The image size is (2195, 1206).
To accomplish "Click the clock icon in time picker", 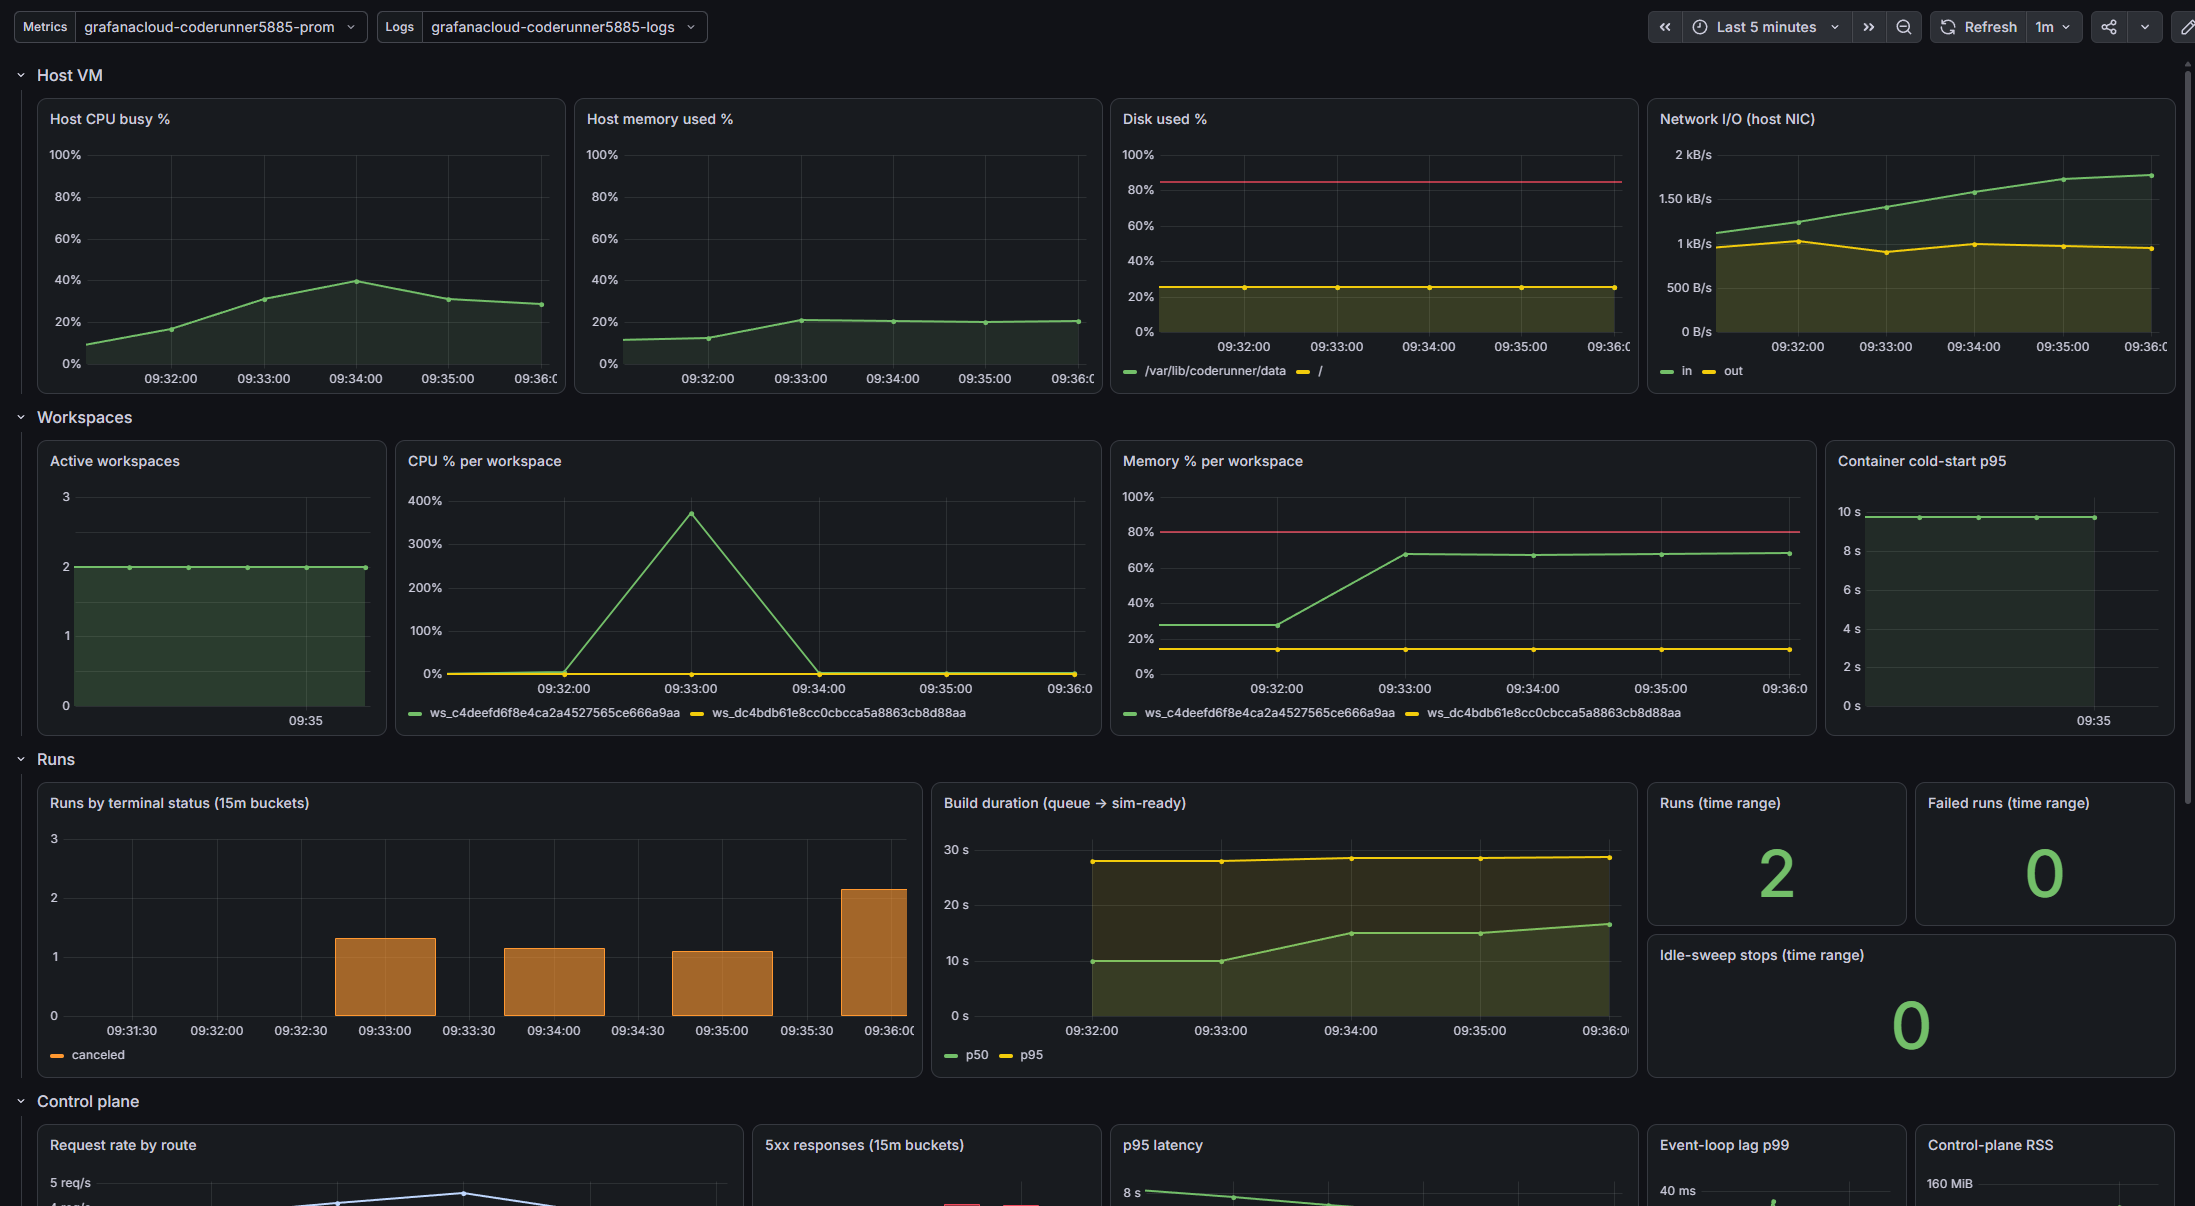I will tap(1700, 27).
